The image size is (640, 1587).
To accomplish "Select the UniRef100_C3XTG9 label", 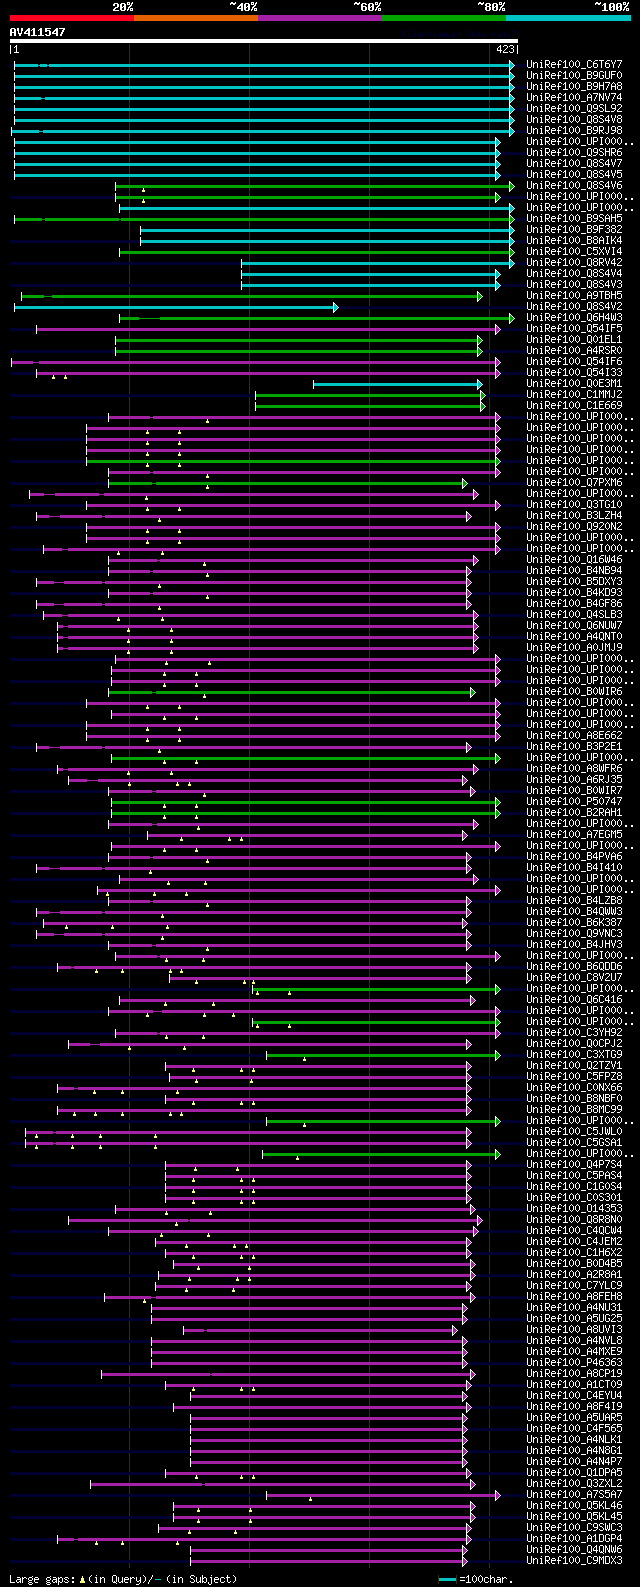I will (574, 1054).
